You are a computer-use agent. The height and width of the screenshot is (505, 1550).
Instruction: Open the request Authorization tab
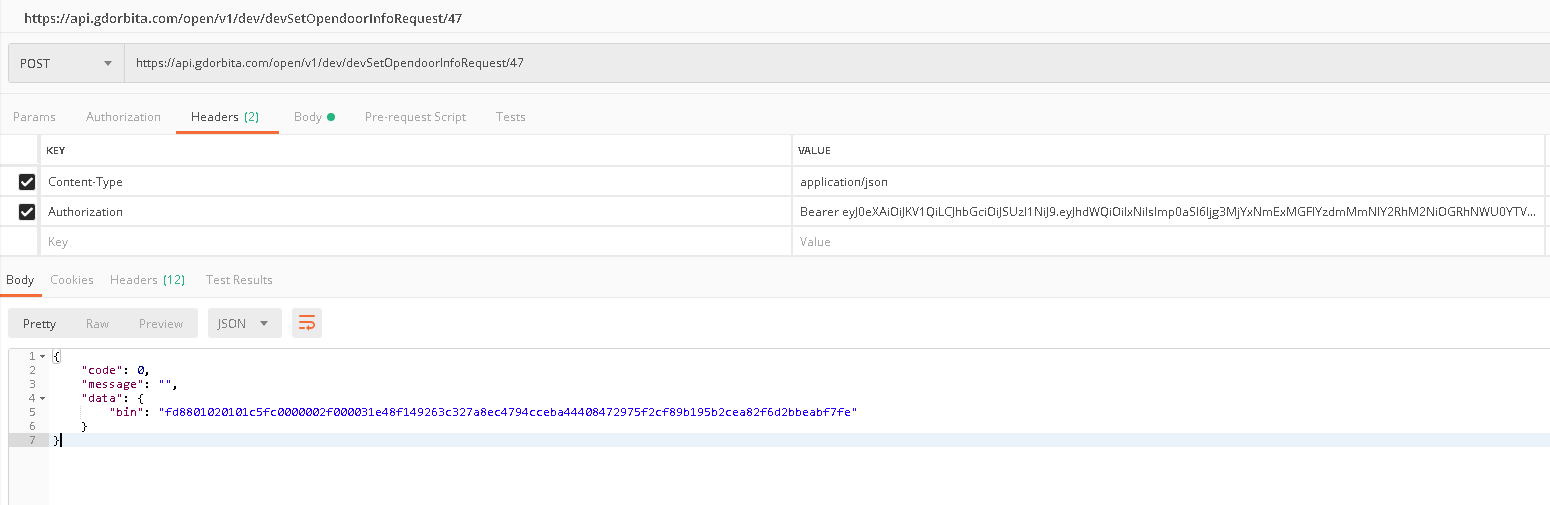[123, 117]
